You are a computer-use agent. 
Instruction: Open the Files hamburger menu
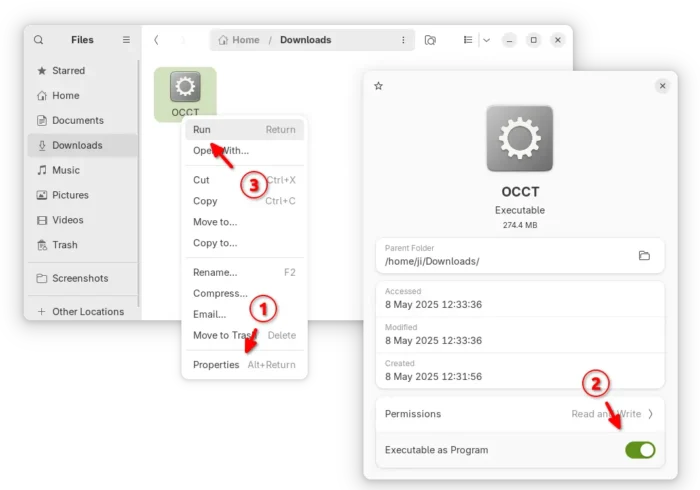(x=126, y=40)
